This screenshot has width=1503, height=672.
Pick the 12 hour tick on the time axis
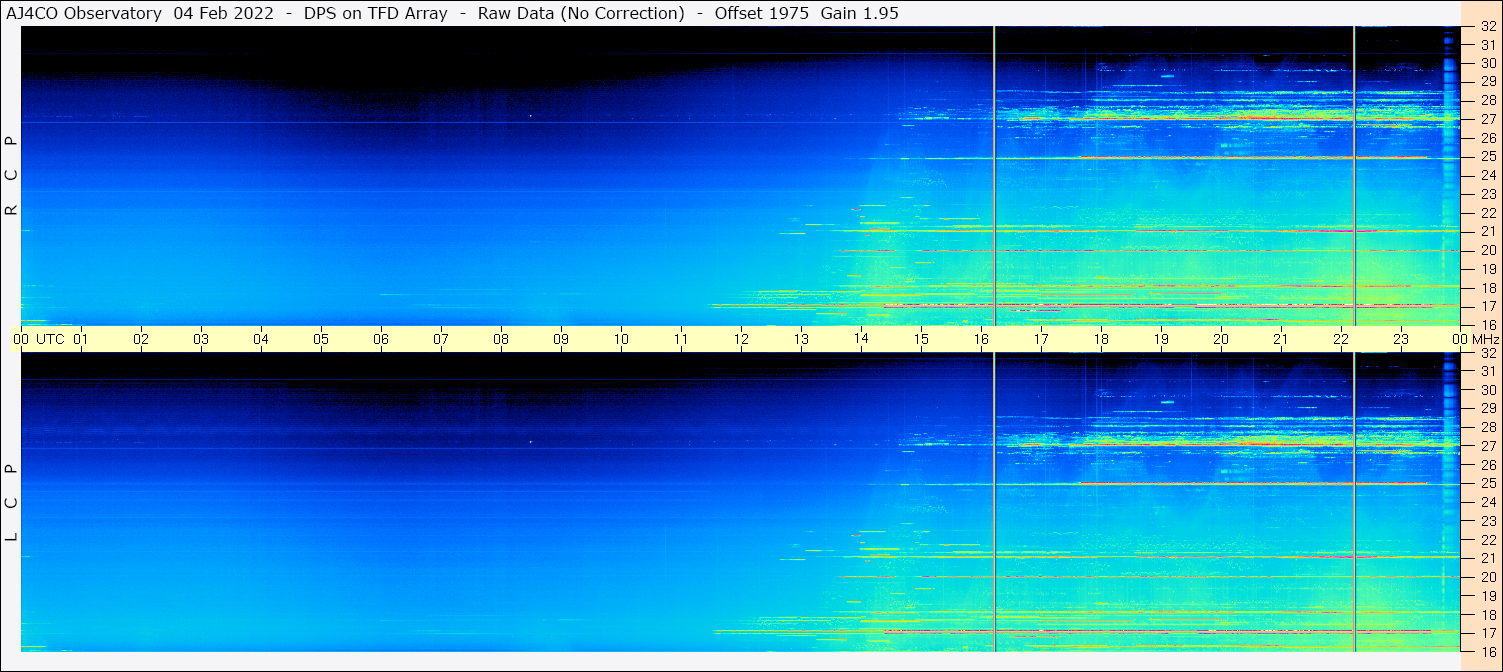741,339
